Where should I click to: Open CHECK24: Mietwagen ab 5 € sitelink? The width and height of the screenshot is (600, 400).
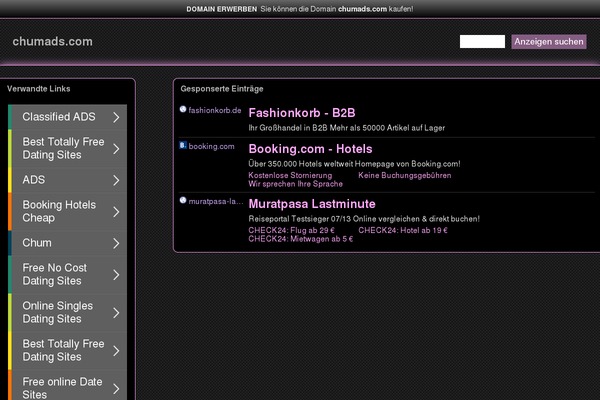300,239
